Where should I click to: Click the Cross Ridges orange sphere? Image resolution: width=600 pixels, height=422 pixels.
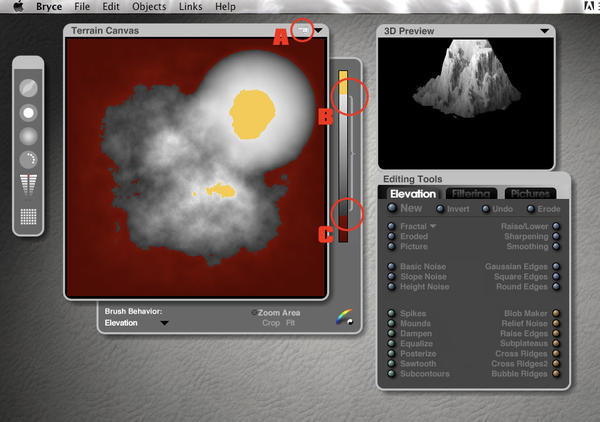556,353
